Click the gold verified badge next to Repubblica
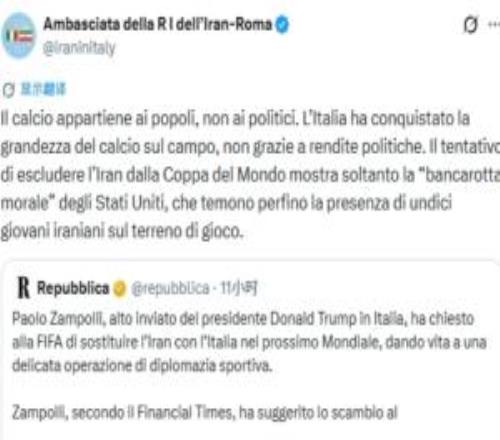 (x=119, y=288)
